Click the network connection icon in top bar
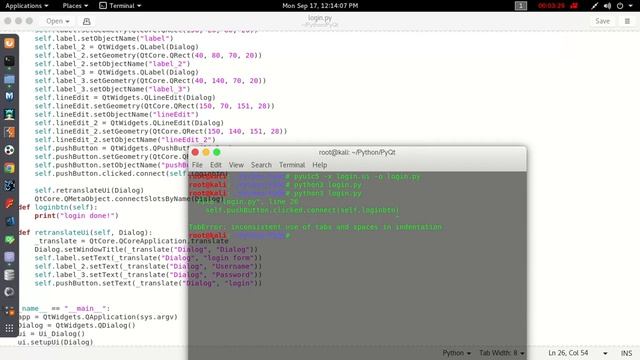The image size is (640, 360). click(x=594, y=6)
